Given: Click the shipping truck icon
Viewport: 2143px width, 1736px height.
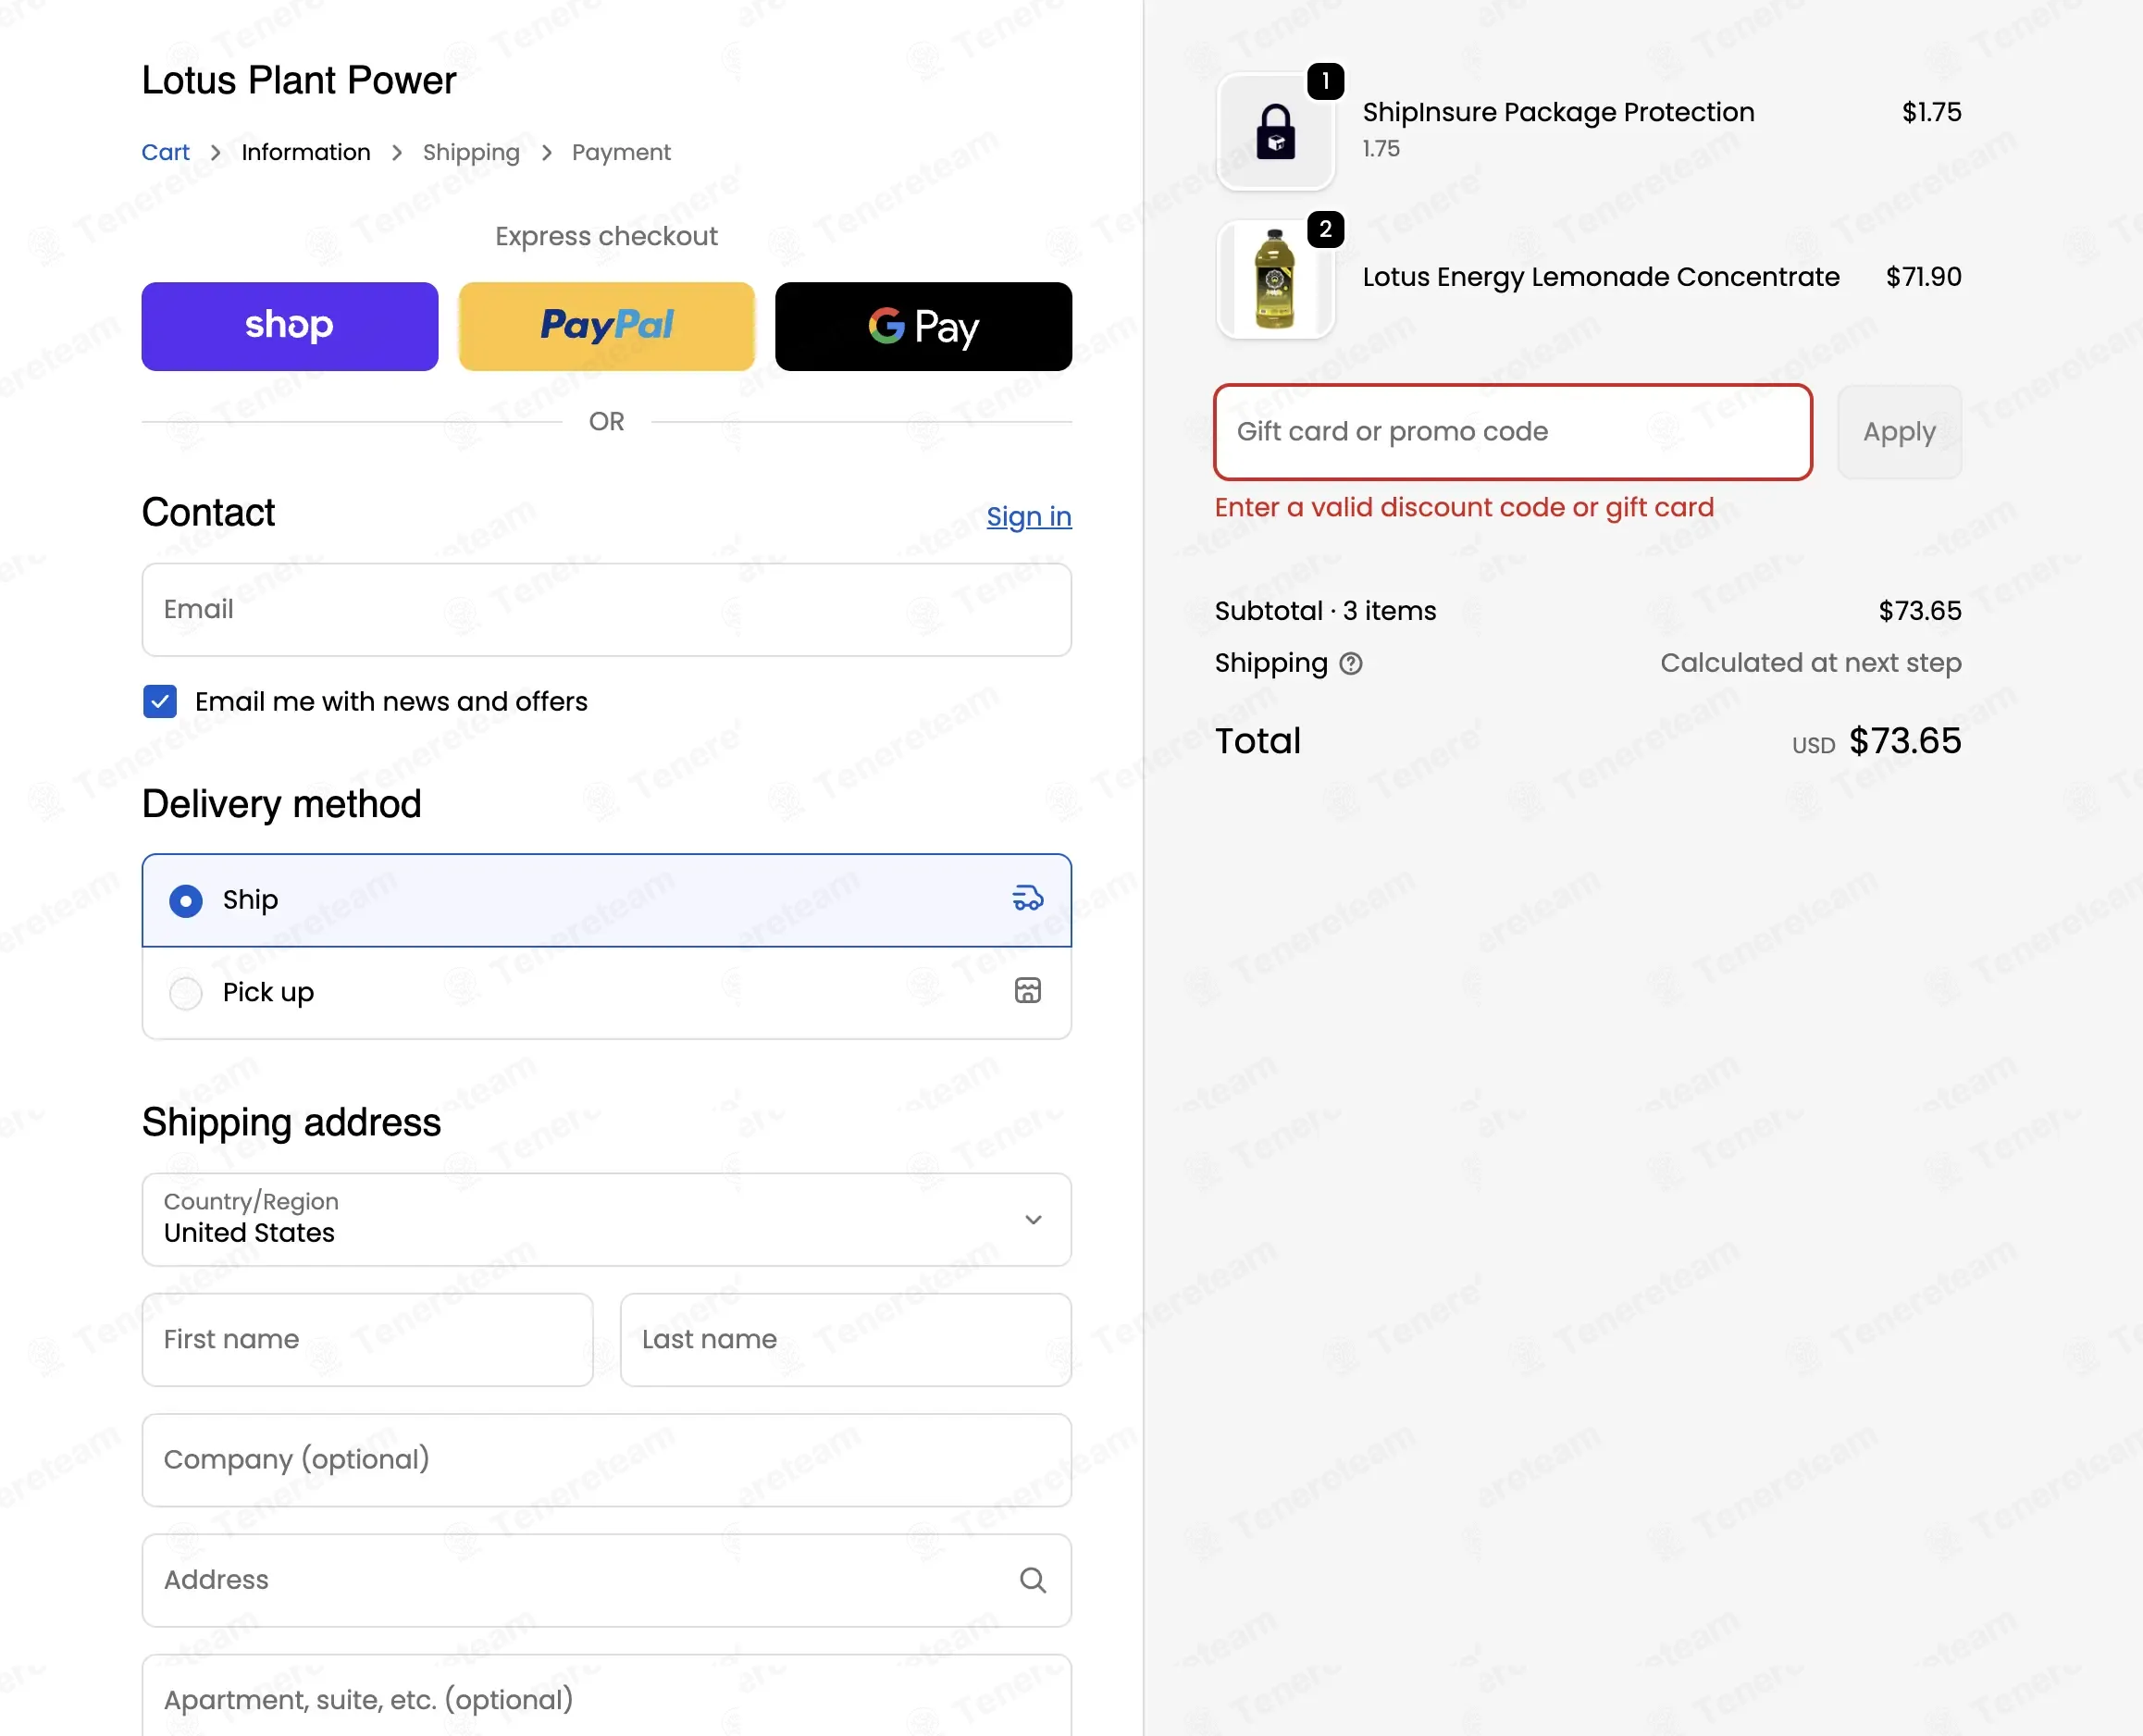Looking at the screenshot, I should (1027, 898).
